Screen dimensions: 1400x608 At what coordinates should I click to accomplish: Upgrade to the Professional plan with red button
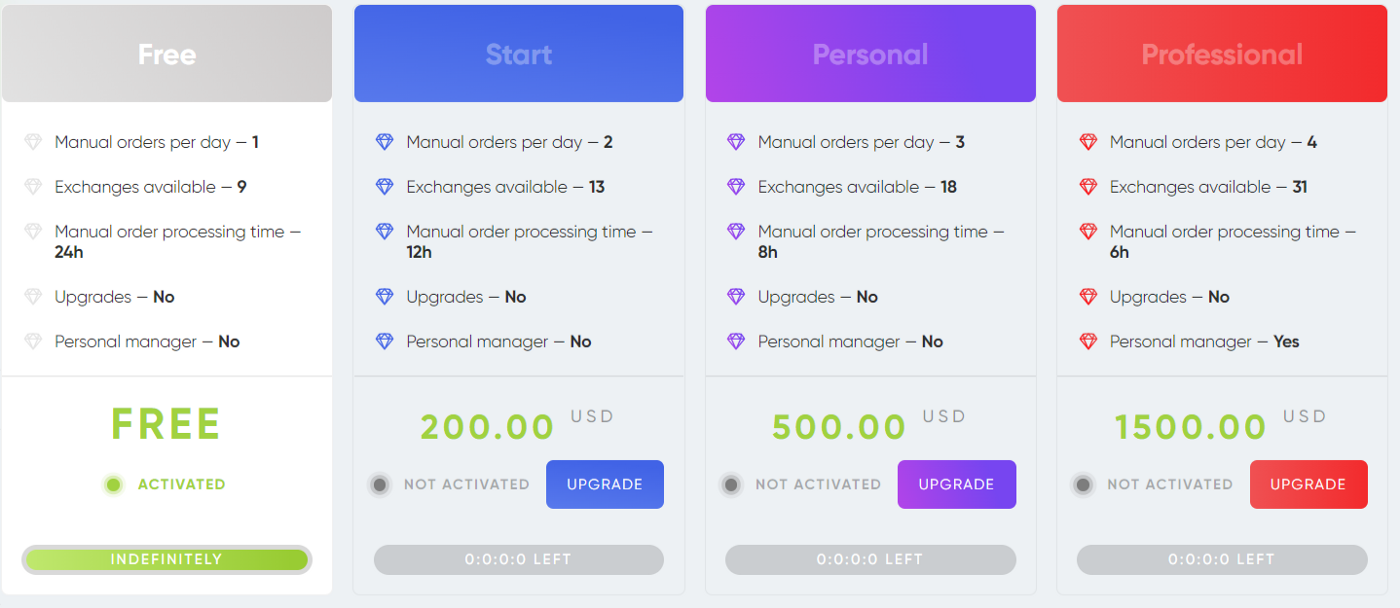(1308, 484)
